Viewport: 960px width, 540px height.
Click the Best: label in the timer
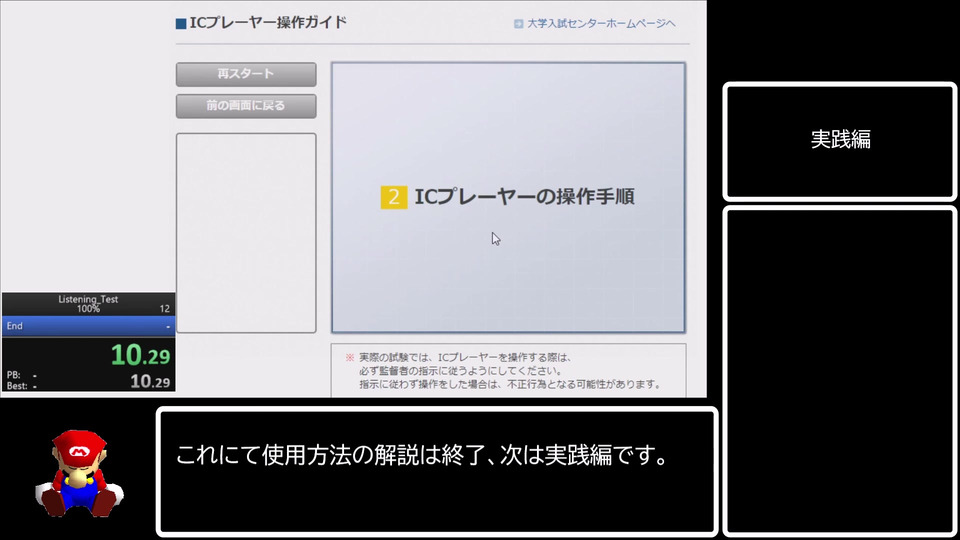(x=17, y=386)
